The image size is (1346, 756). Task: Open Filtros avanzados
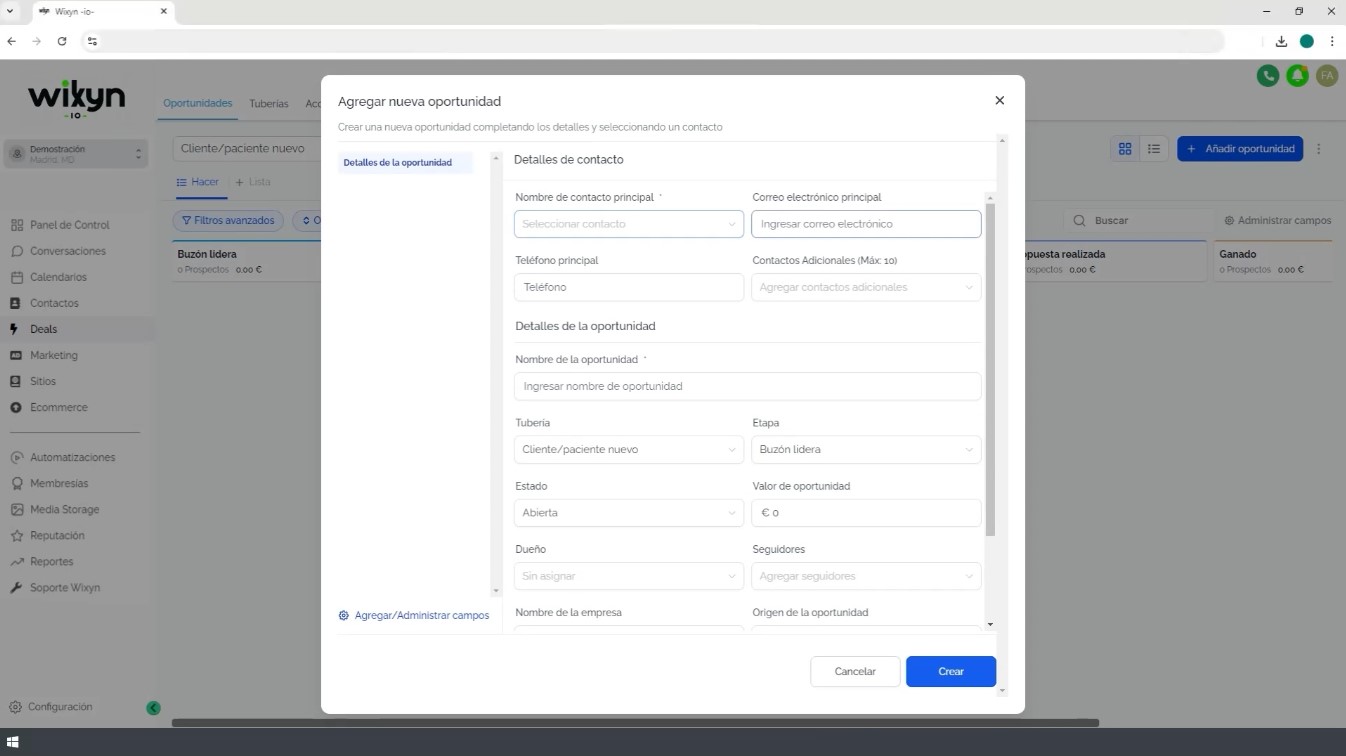(228, 220)
